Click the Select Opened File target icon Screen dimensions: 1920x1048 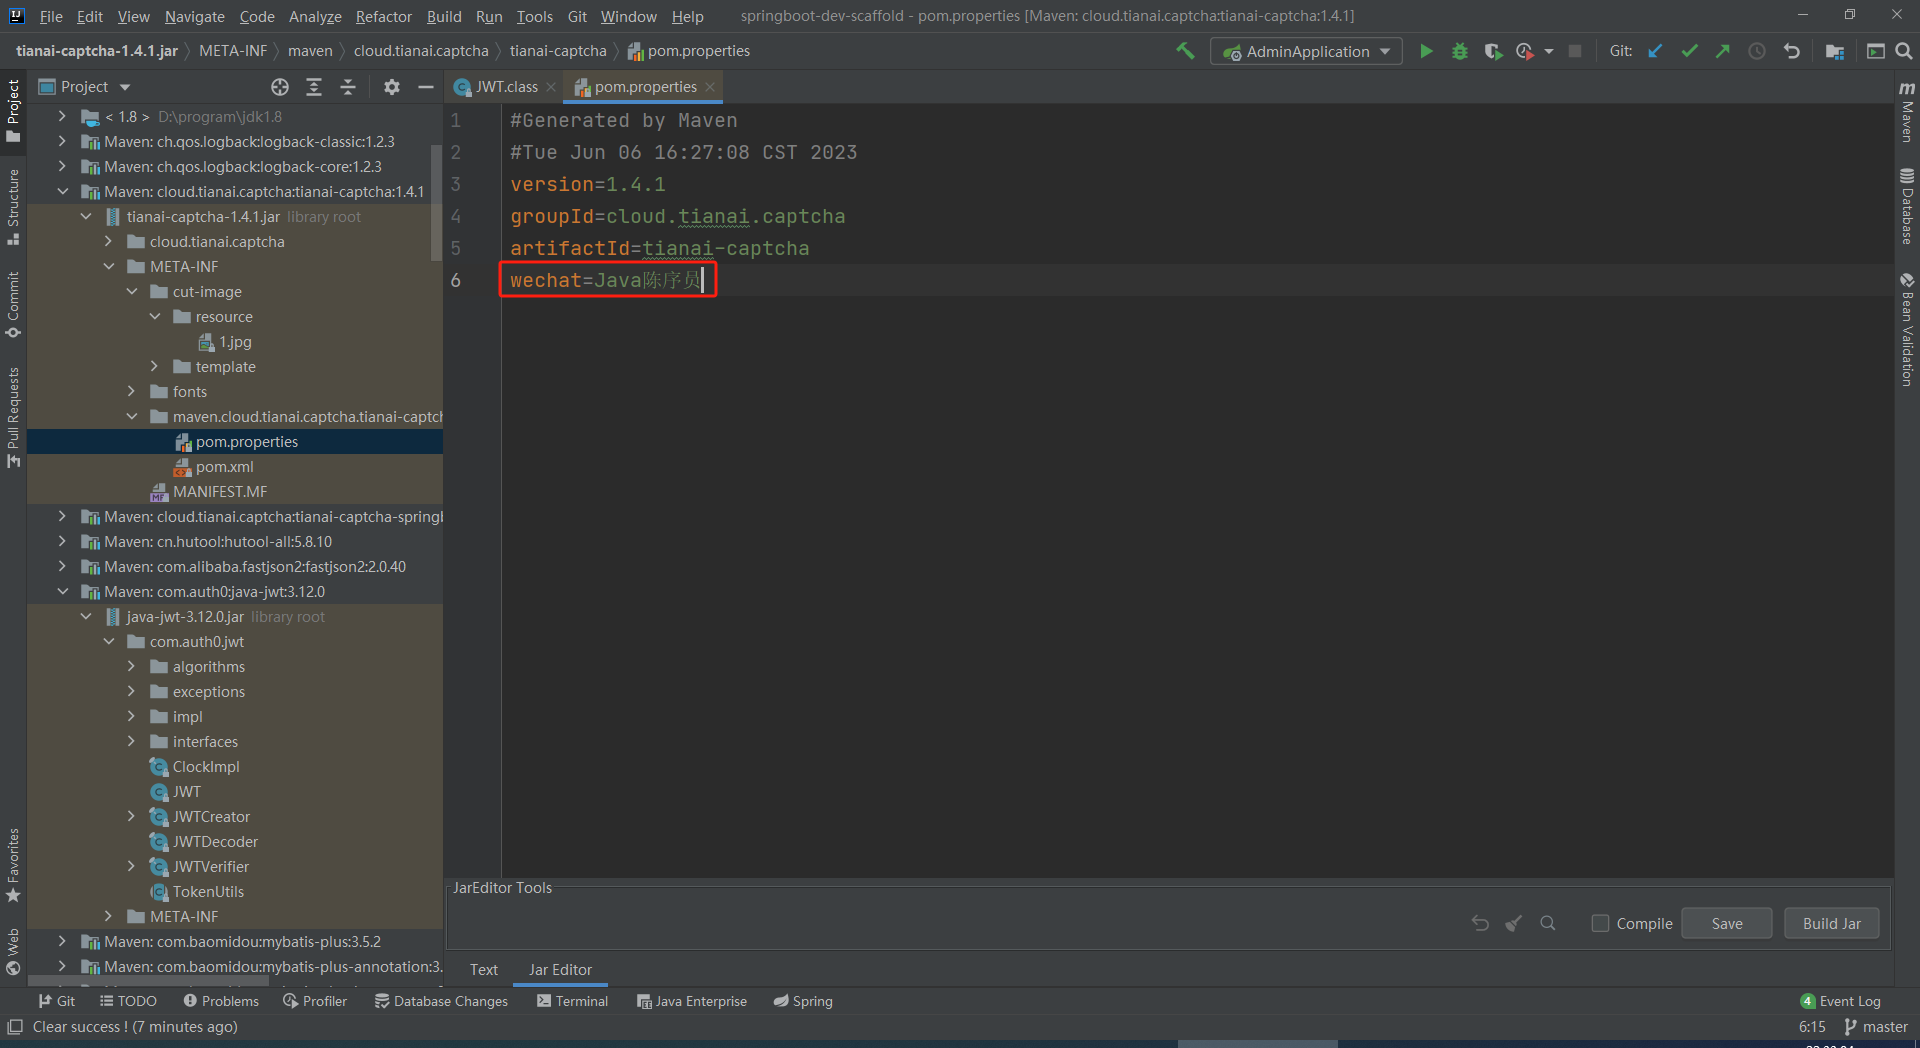(280, 87)
